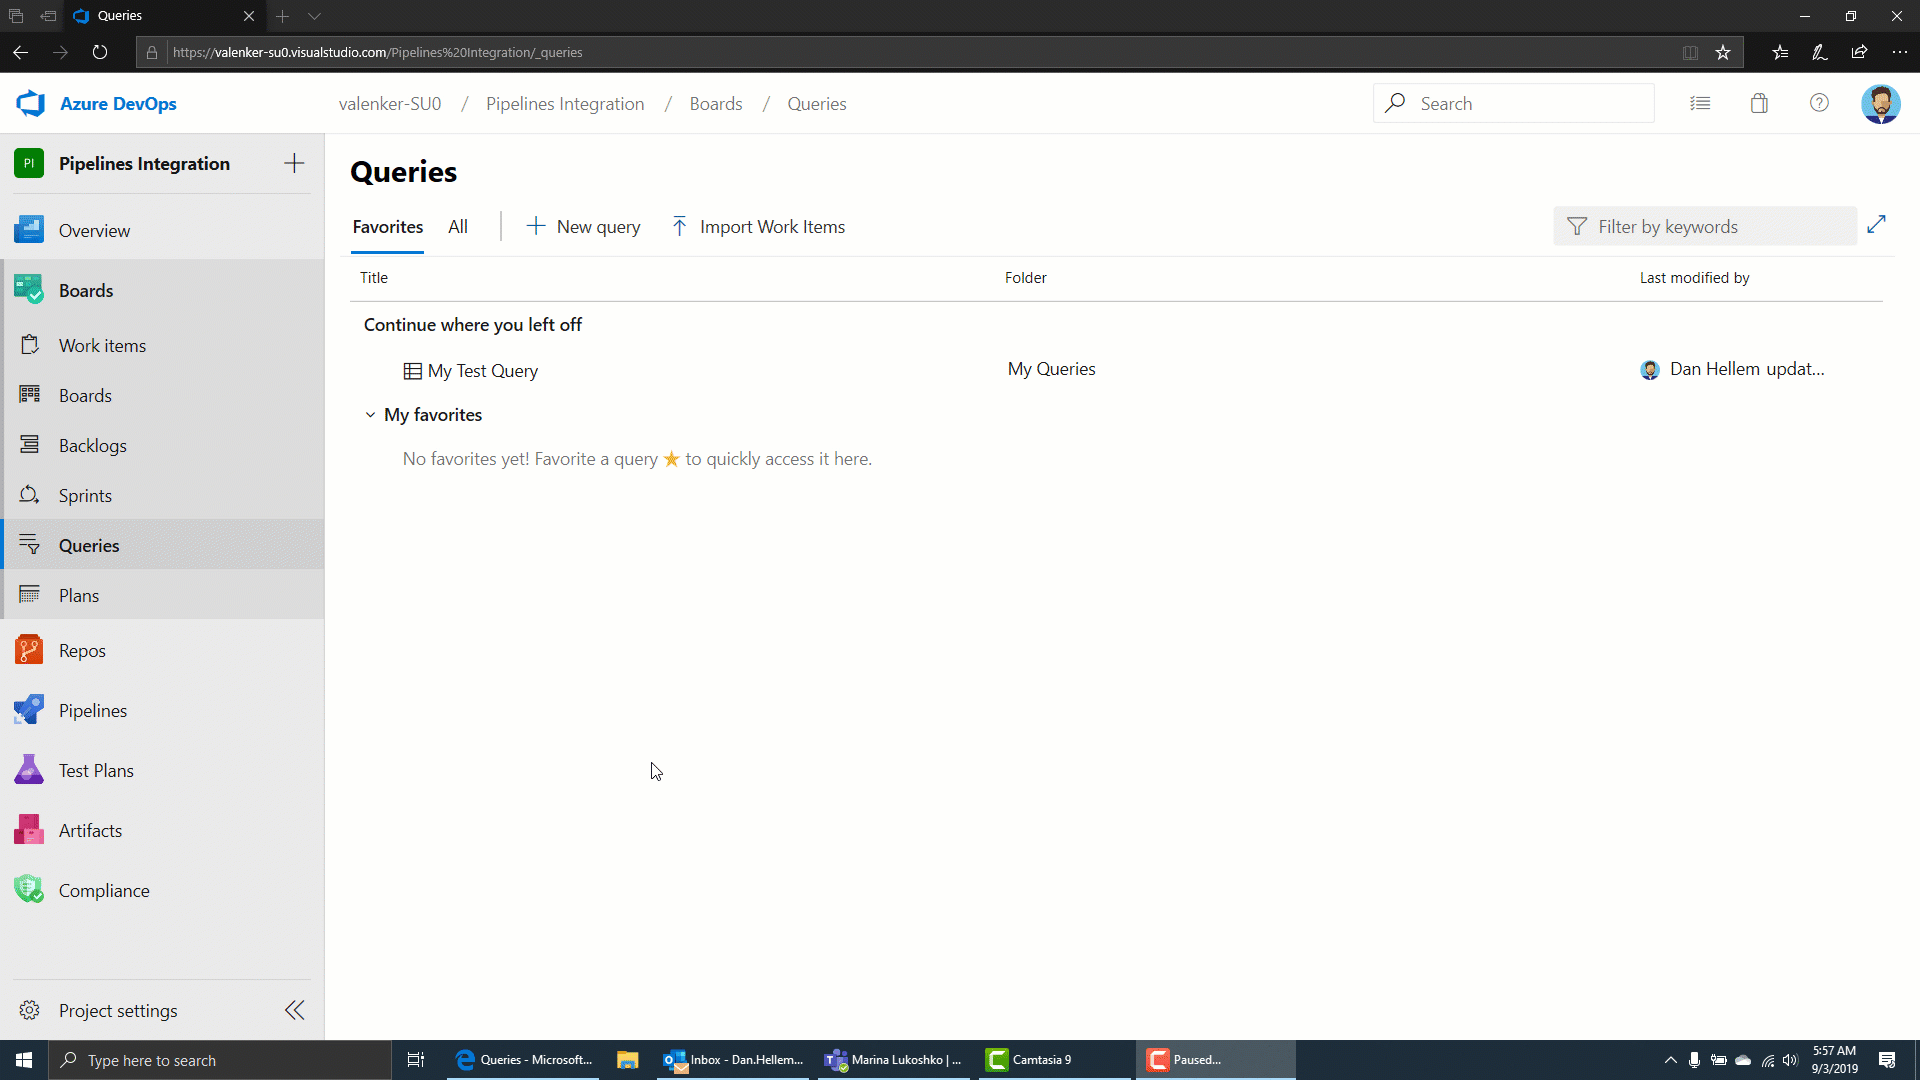Image resolution: width=1920 pixels, height=1080 pixels.
Task: Navigate to Pipelines in sidebar
Action: click(x=92, y=711)
